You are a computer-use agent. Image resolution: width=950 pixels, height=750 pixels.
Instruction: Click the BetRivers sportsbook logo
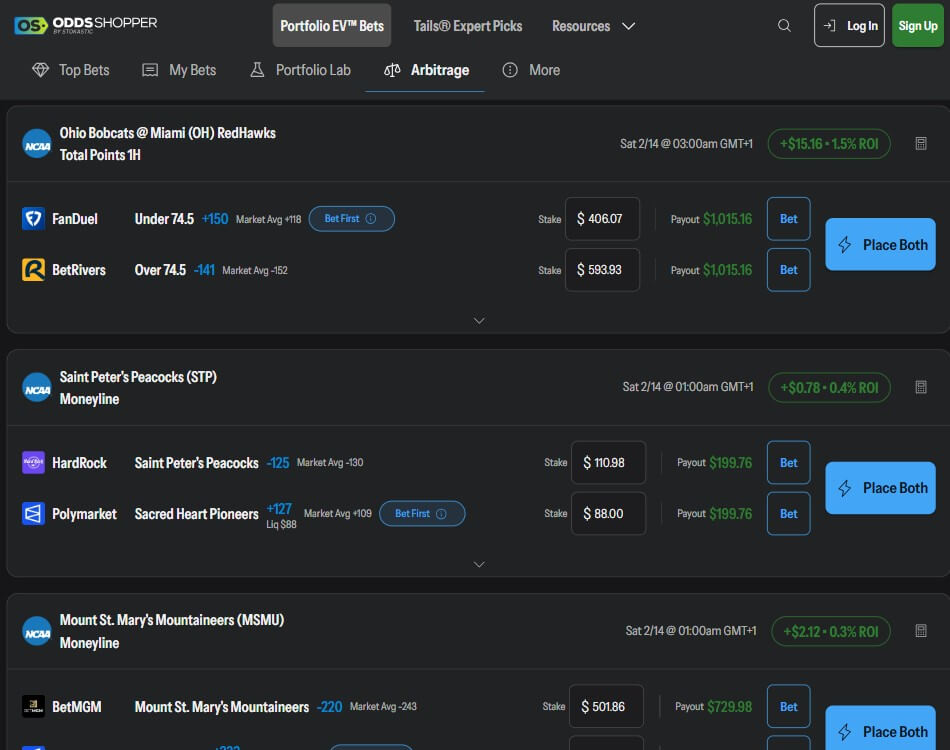36,269
